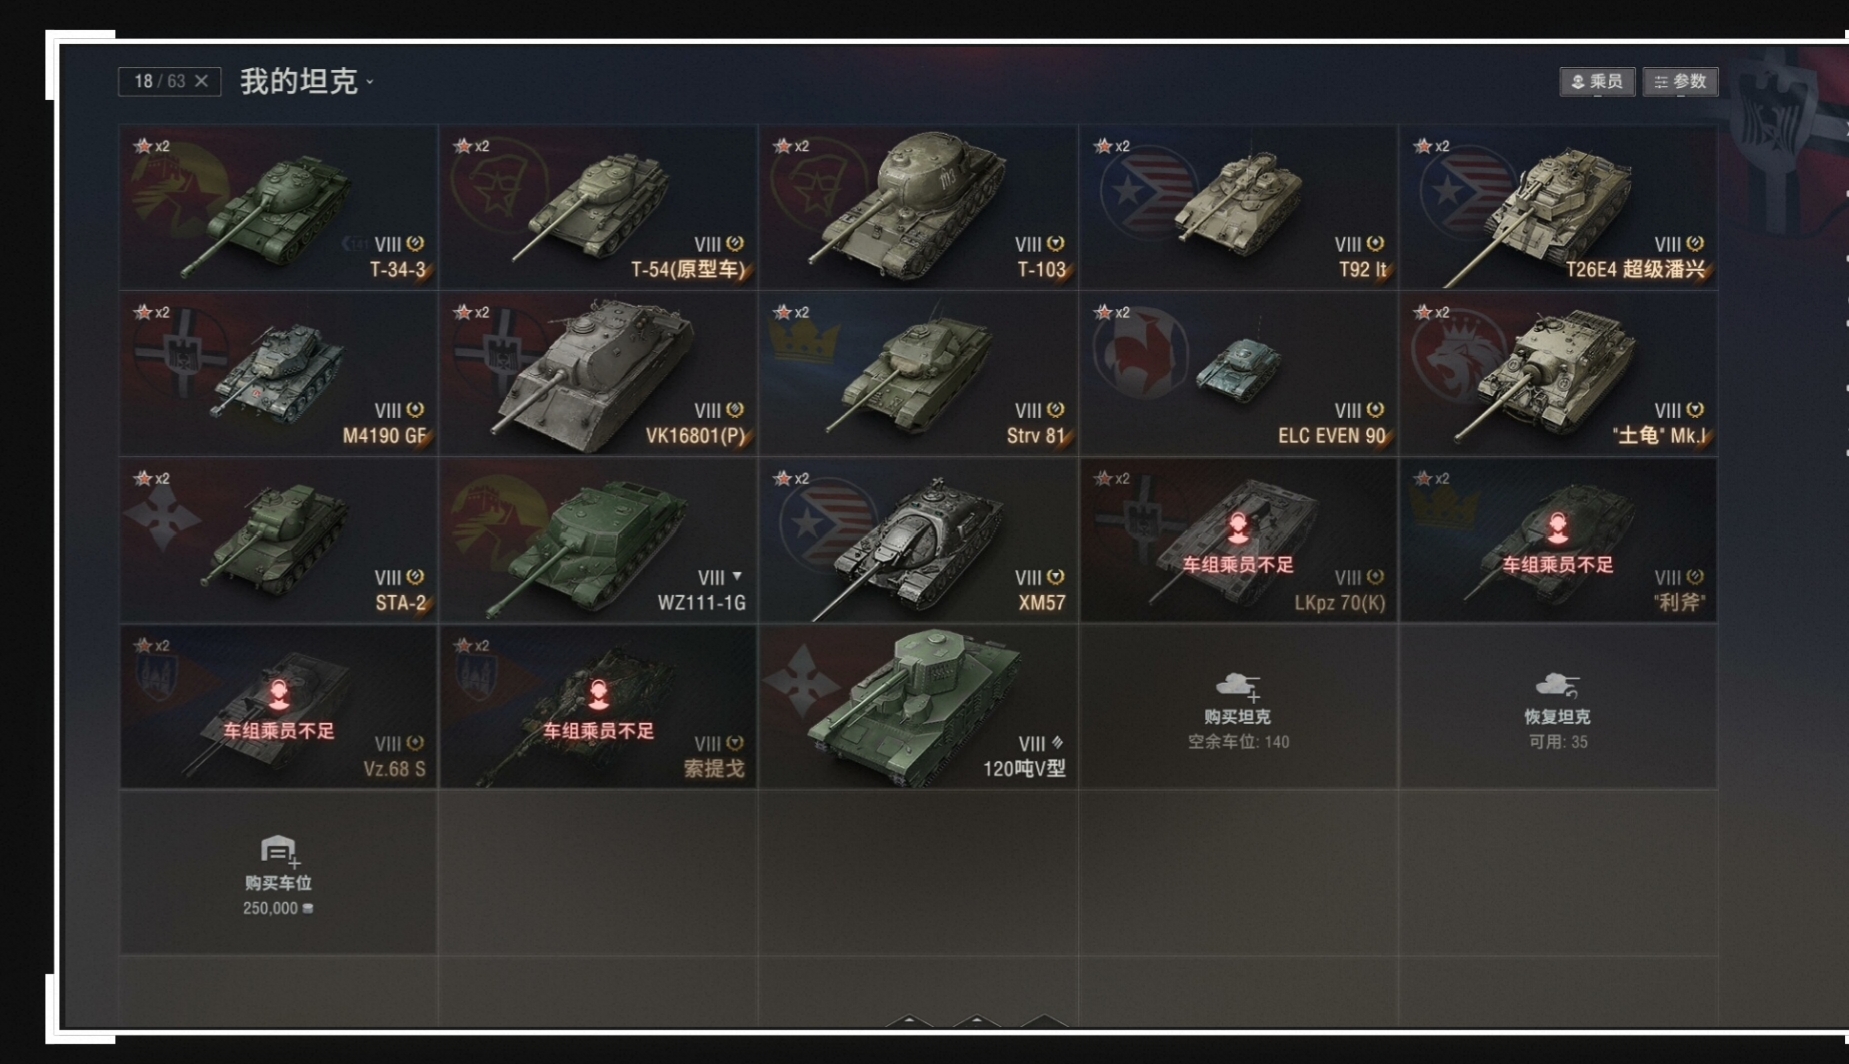The height and width of the screenshot is (1064, 1849).
Task: Select the XM57 tank card
Action: (918, 541)
